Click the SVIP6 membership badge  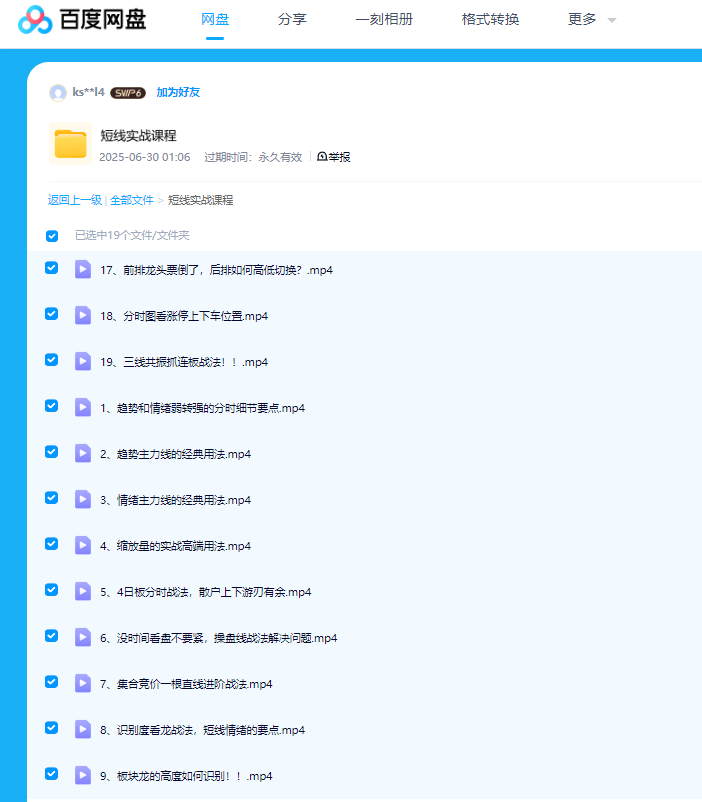point(128,93)
